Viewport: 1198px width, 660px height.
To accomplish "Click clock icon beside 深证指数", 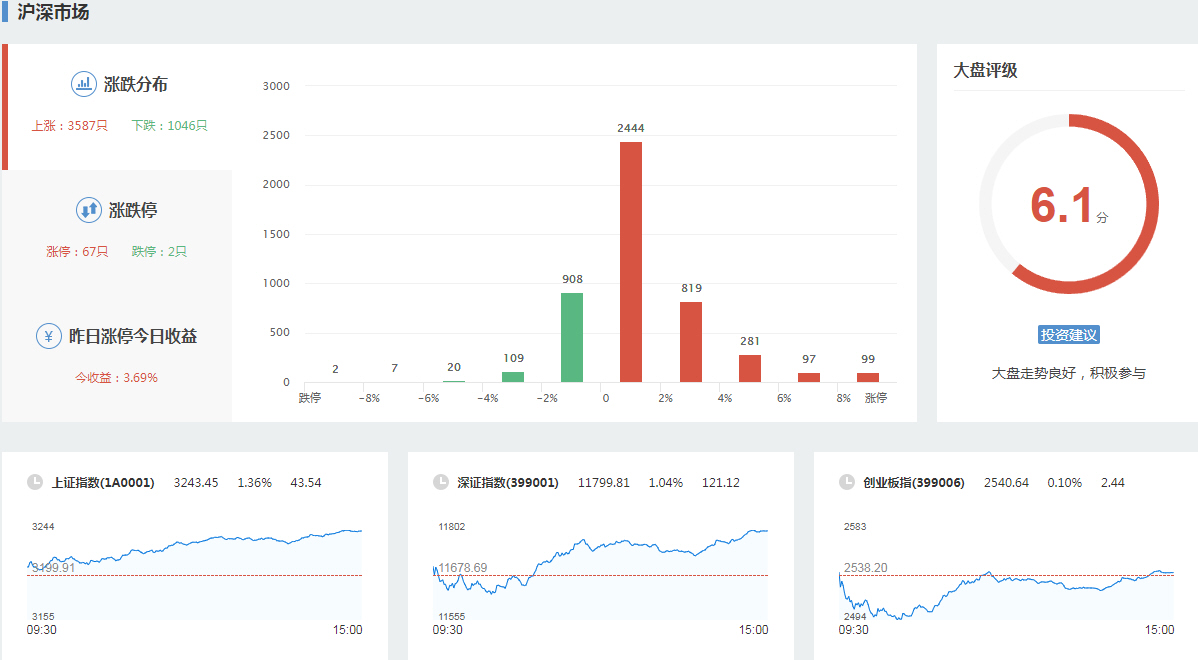I will pos(441,482).
